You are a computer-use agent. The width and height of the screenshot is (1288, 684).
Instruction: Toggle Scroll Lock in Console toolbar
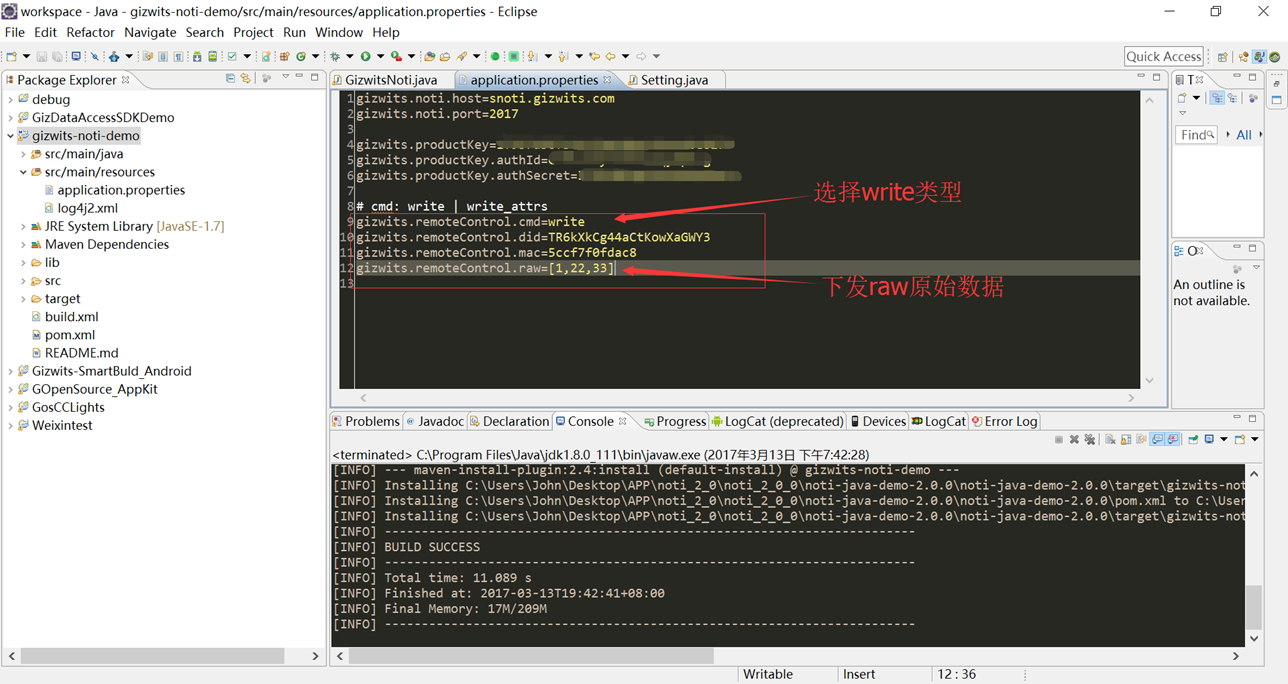1126,440
